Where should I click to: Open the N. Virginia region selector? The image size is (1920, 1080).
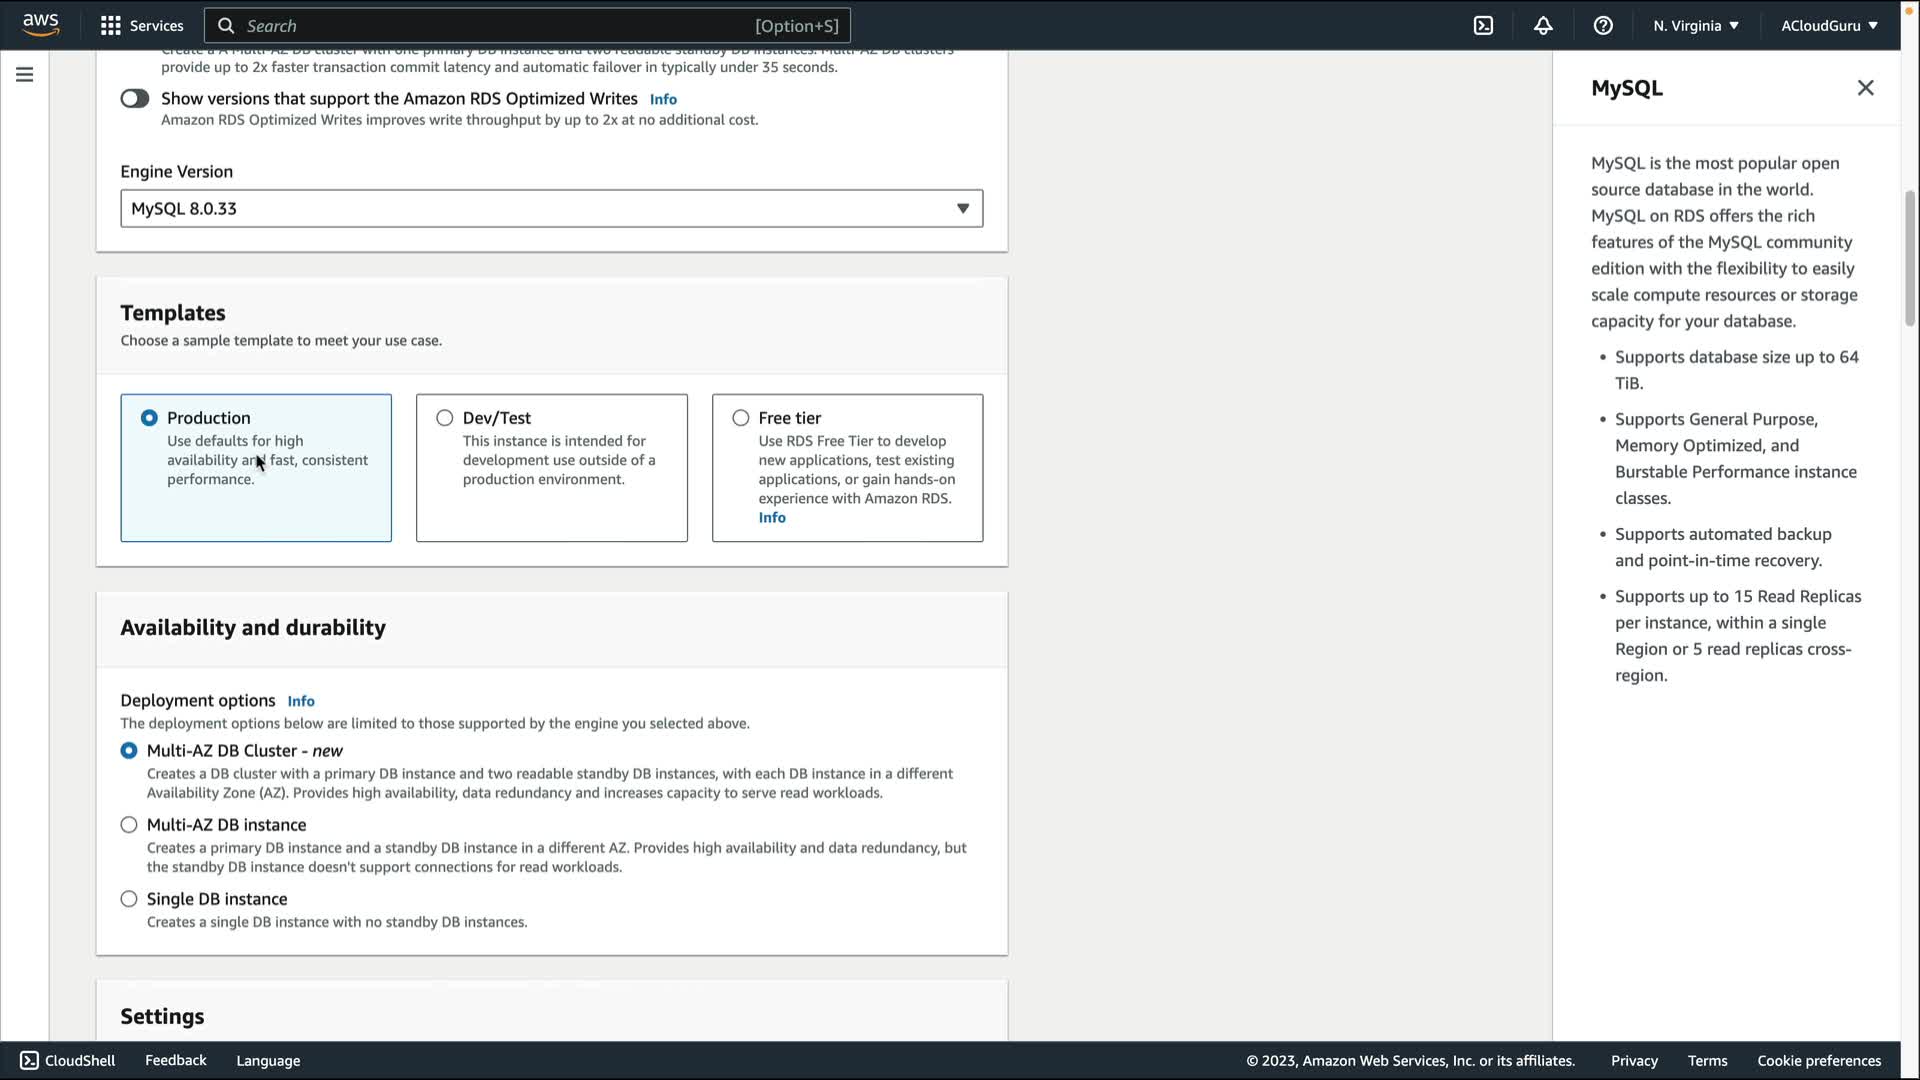(1695, 26)
